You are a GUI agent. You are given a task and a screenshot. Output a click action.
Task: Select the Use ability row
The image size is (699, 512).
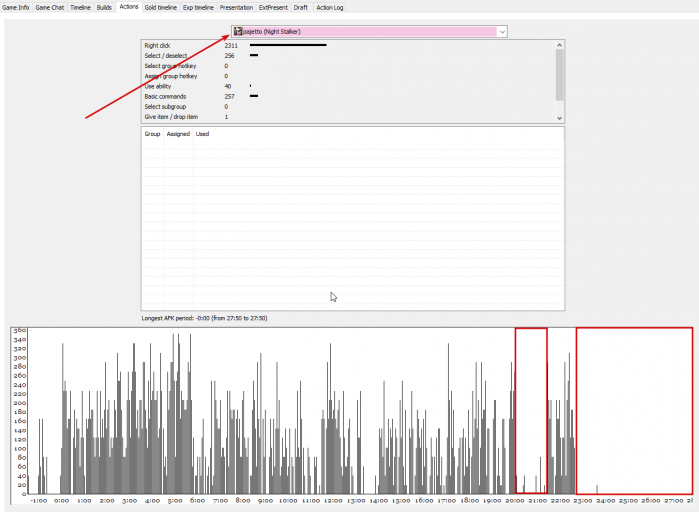pyautogui.click(x=348, y=86)
